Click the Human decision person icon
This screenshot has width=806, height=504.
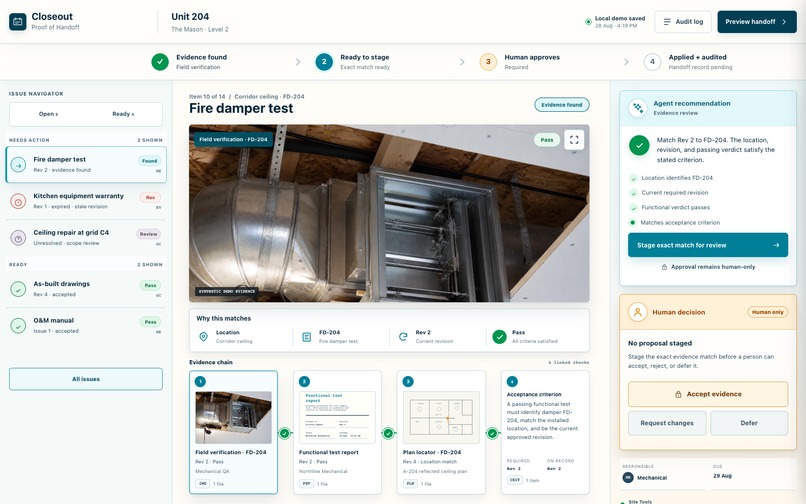(637, 312)
